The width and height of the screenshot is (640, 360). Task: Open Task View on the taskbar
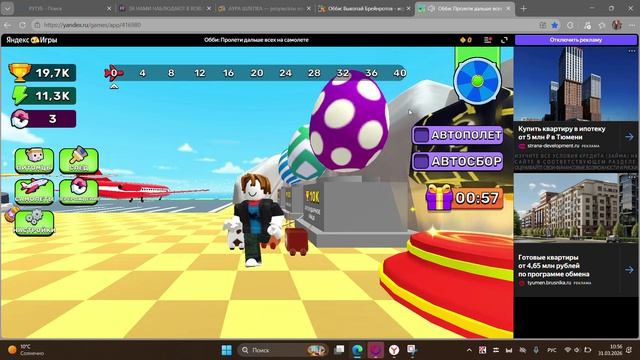339,350
